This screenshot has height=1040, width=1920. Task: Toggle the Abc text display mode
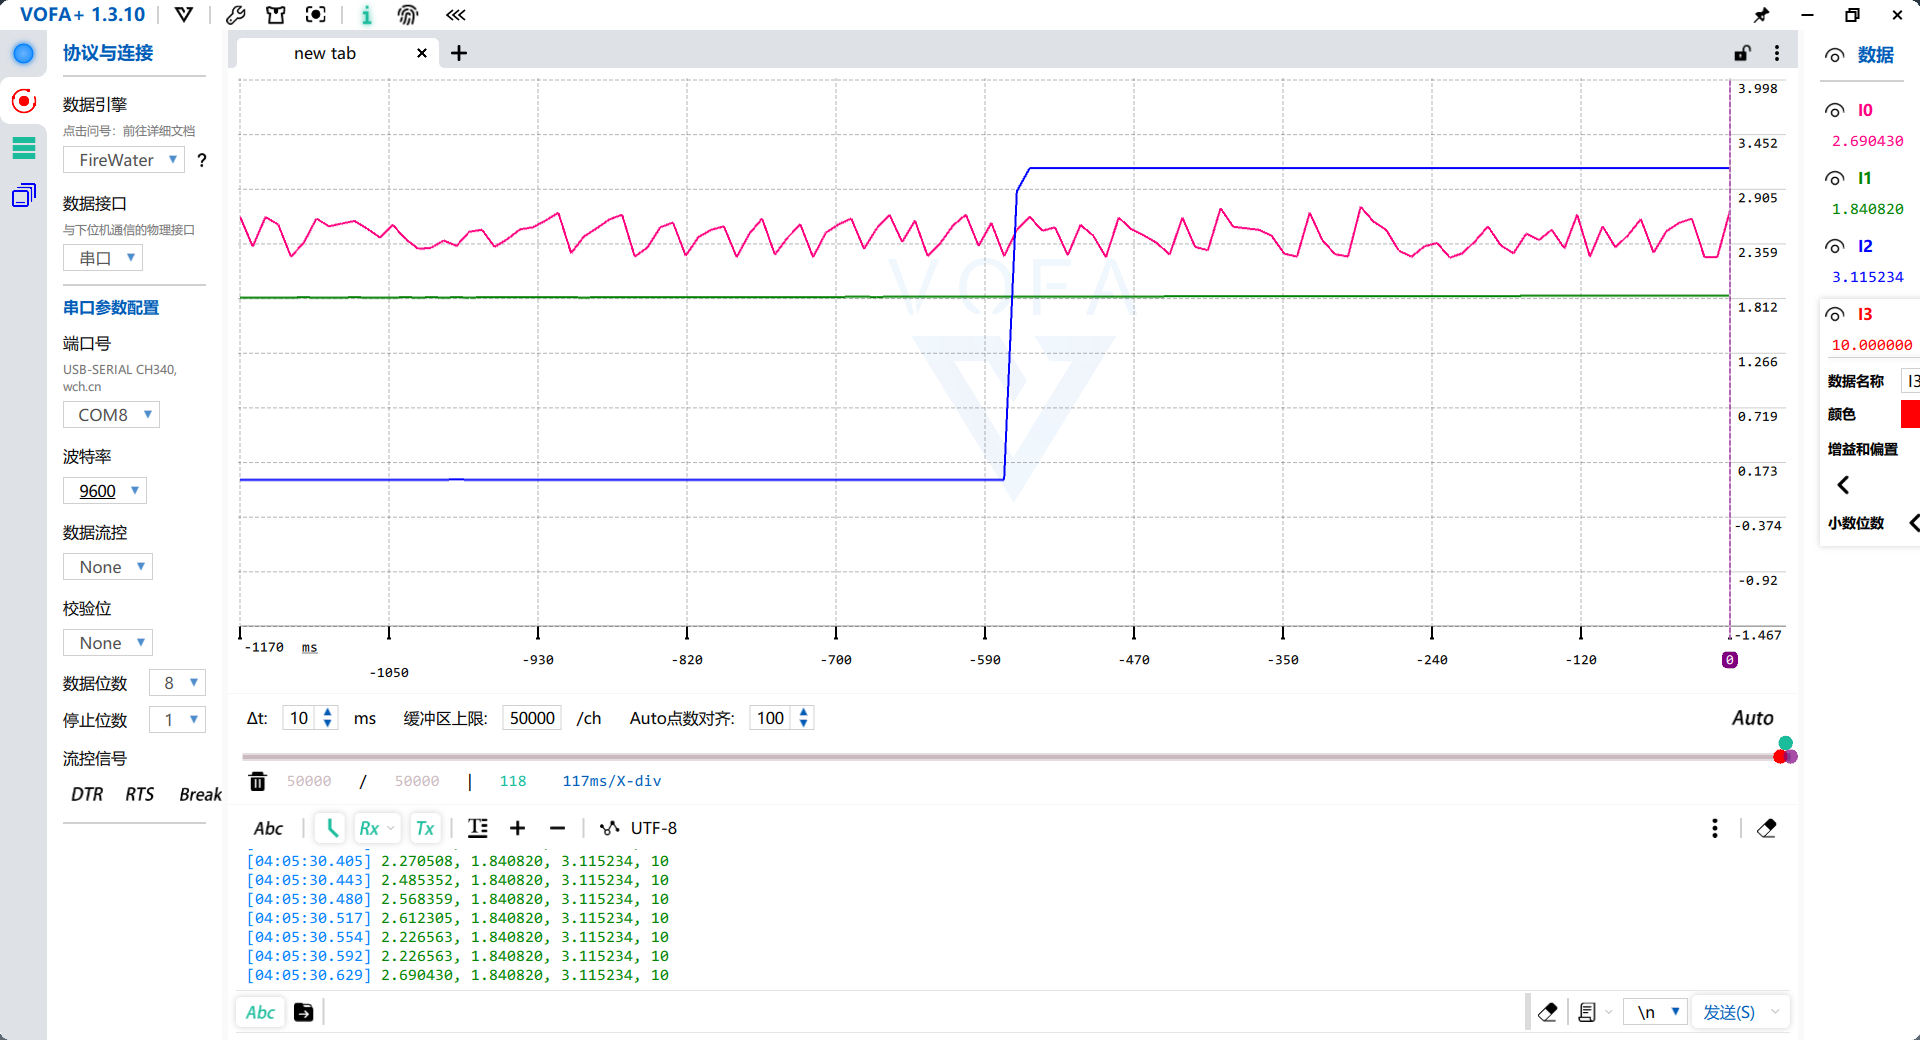point(268,828)
